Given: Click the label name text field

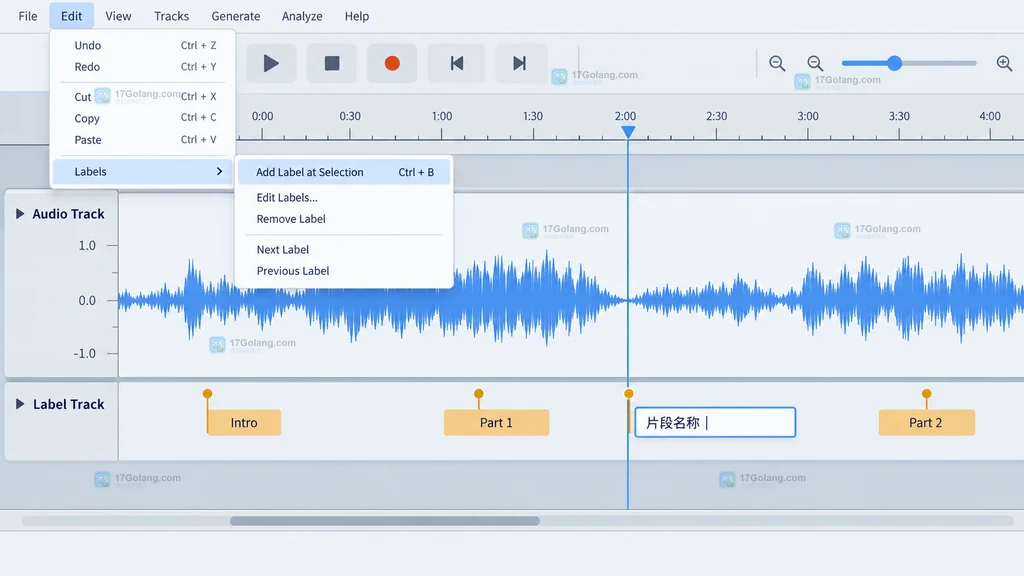Looking at the screenshot, I should coord(715,423).
